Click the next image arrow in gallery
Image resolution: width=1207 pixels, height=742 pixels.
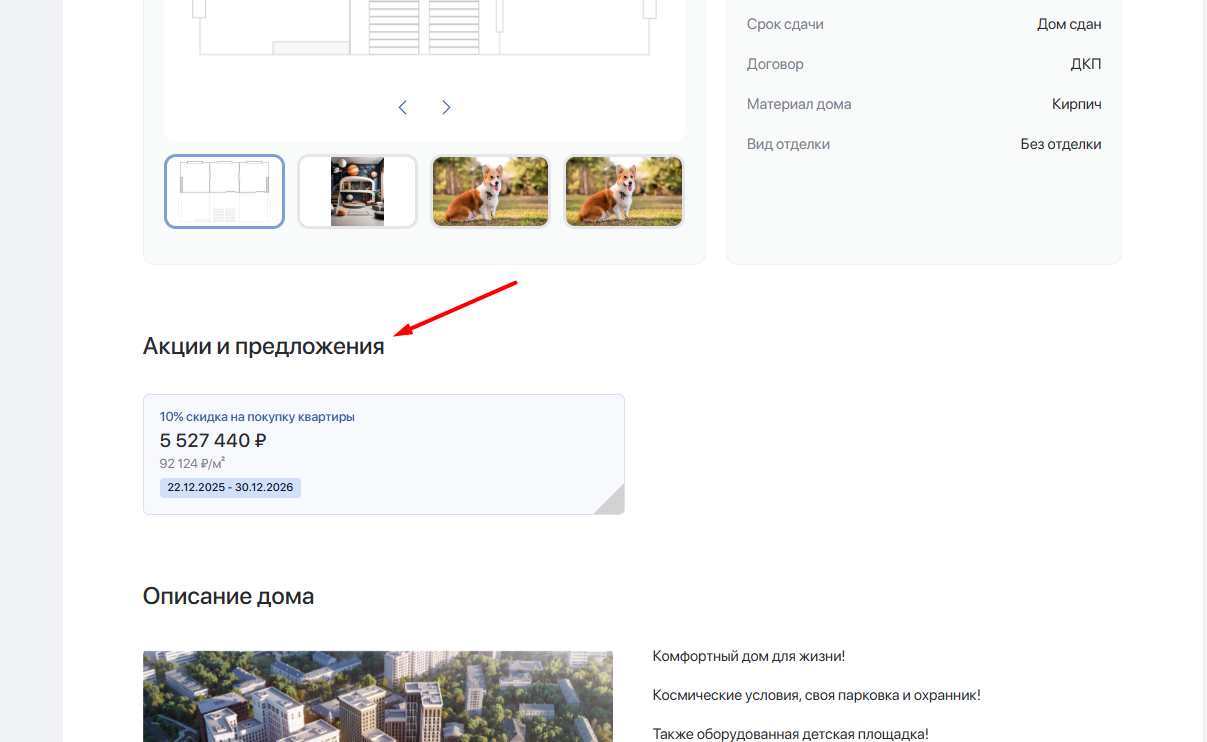tap(446, 107)
